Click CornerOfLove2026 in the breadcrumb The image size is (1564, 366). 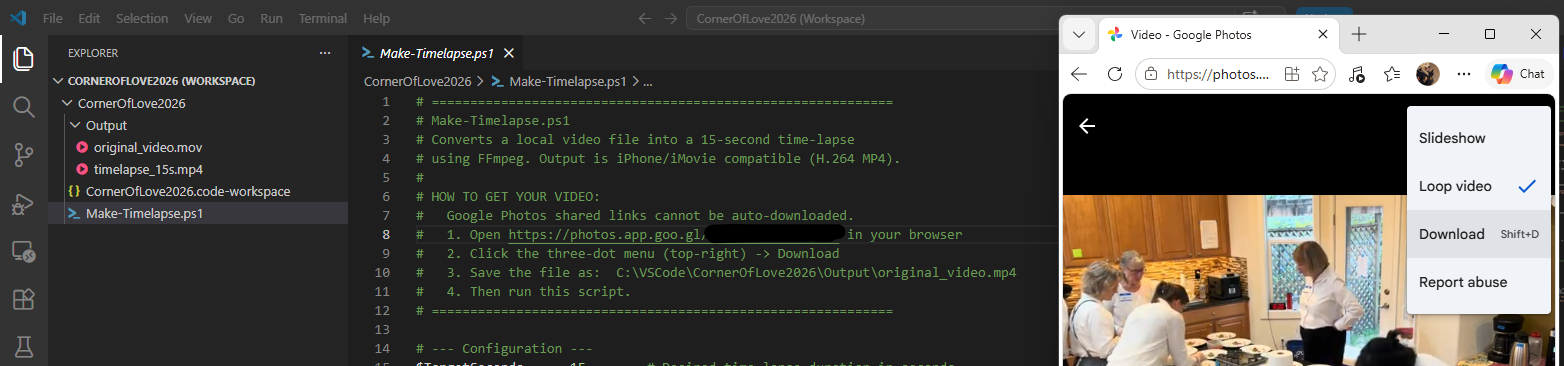point(417,82)
